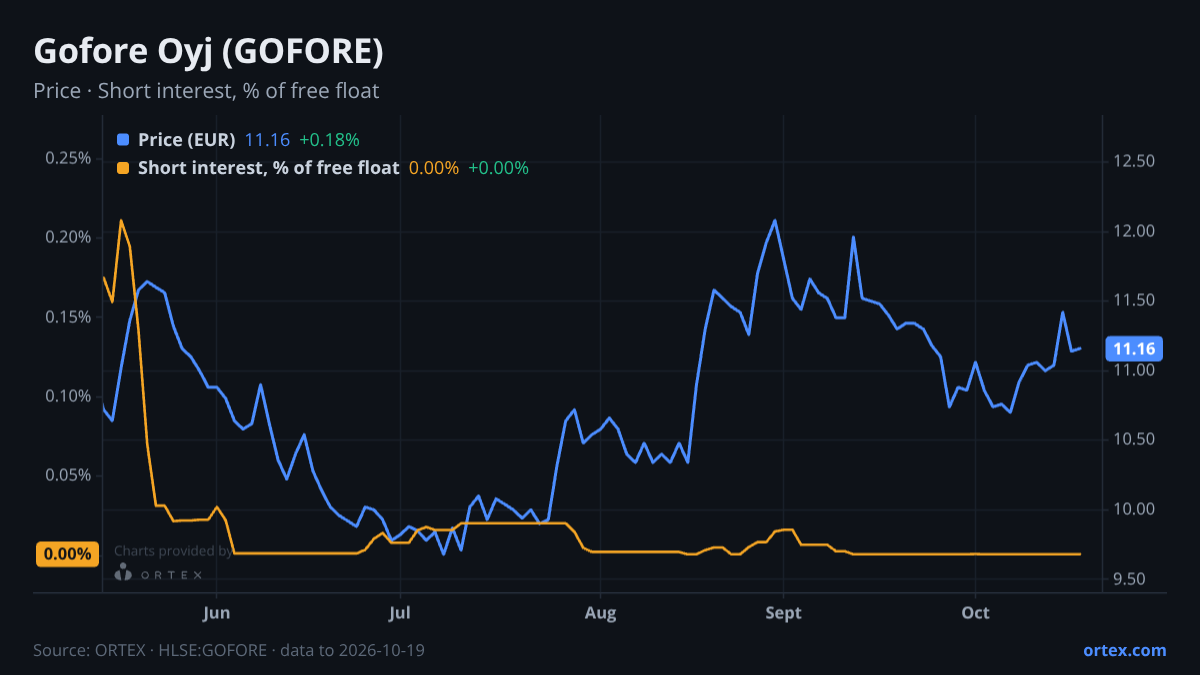Click the 11.50 right axis label
The image size is (1200, 675).
point(1134,301)
